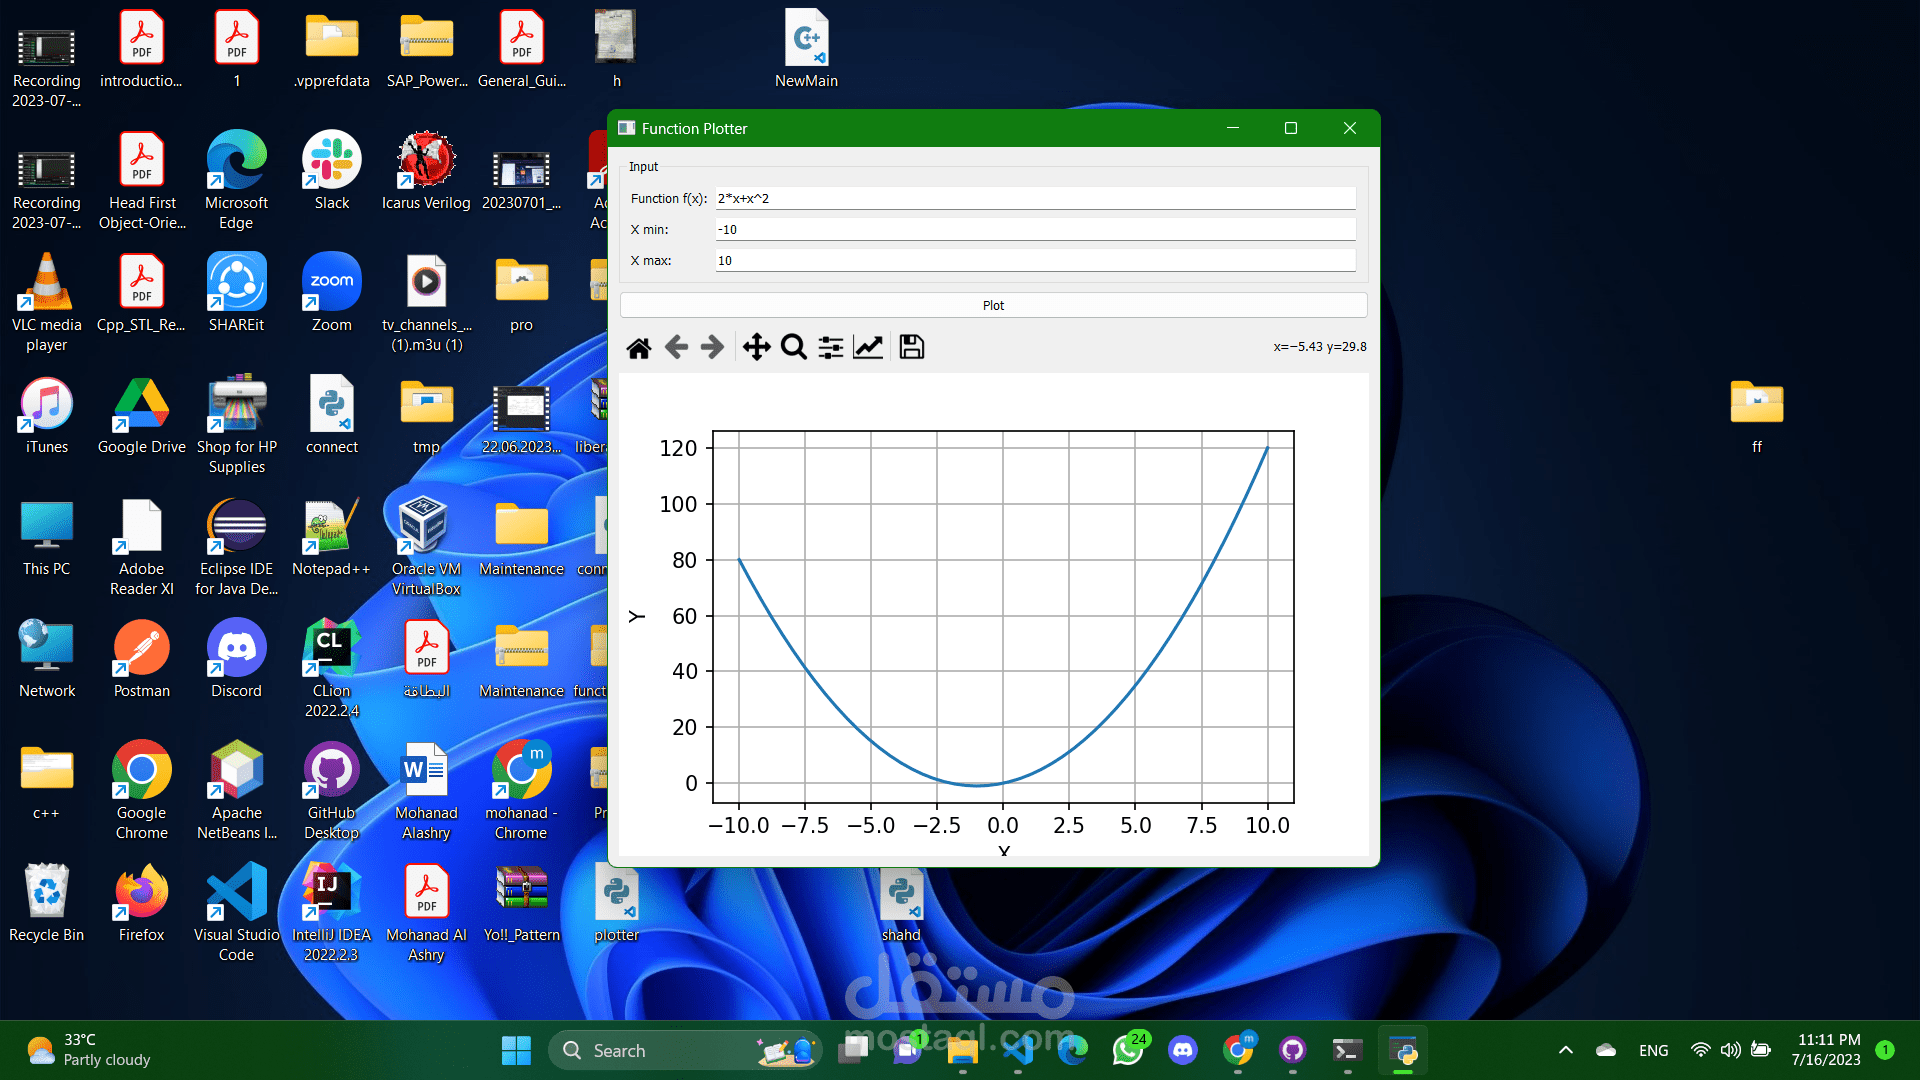
Task: Select the Mohanad Alashry Word document
Action: [x=426, y=791]
